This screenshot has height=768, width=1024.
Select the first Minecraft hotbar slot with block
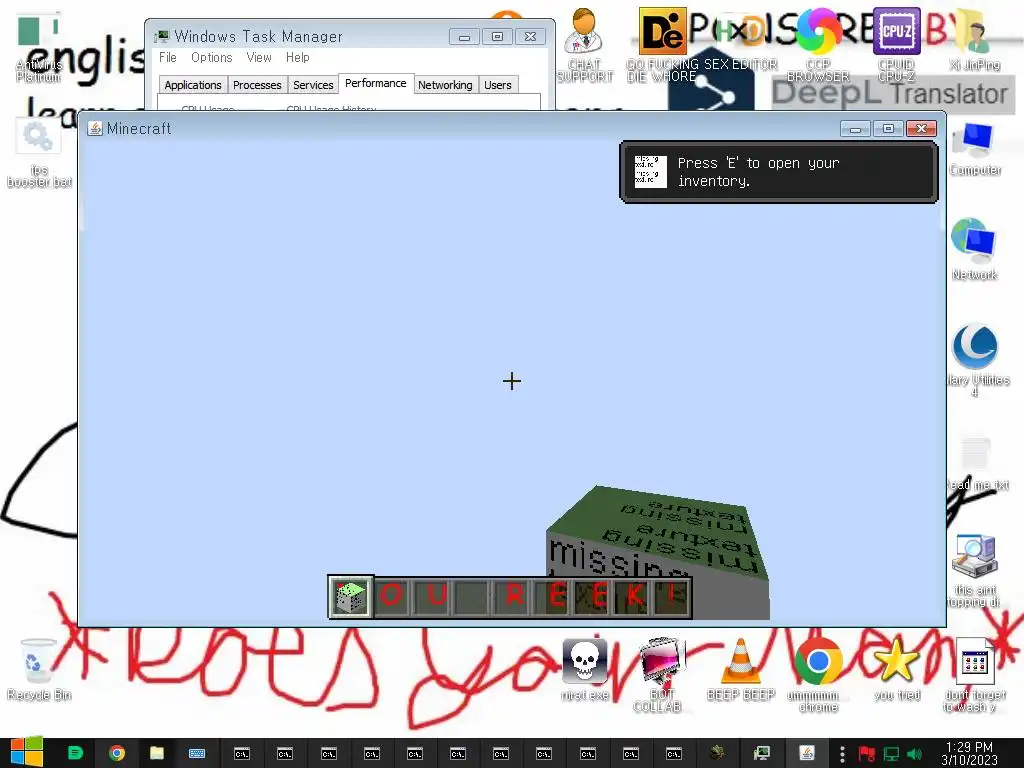tap(351, 596)
